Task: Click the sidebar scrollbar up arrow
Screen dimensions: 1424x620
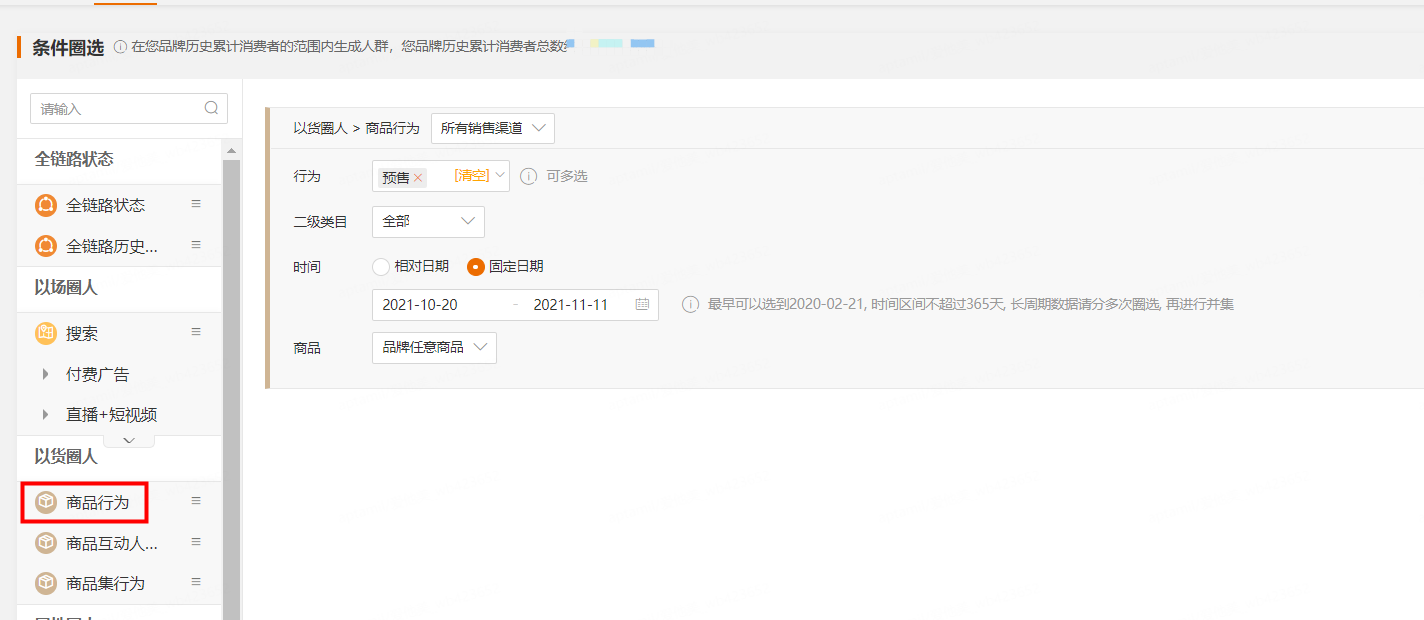Action: pos(231,151)
